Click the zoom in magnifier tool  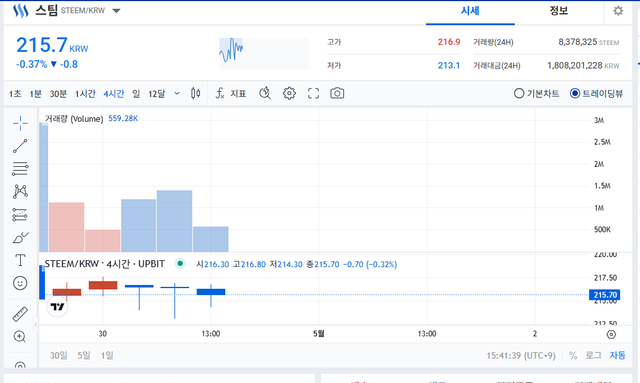tap(20, 337)
